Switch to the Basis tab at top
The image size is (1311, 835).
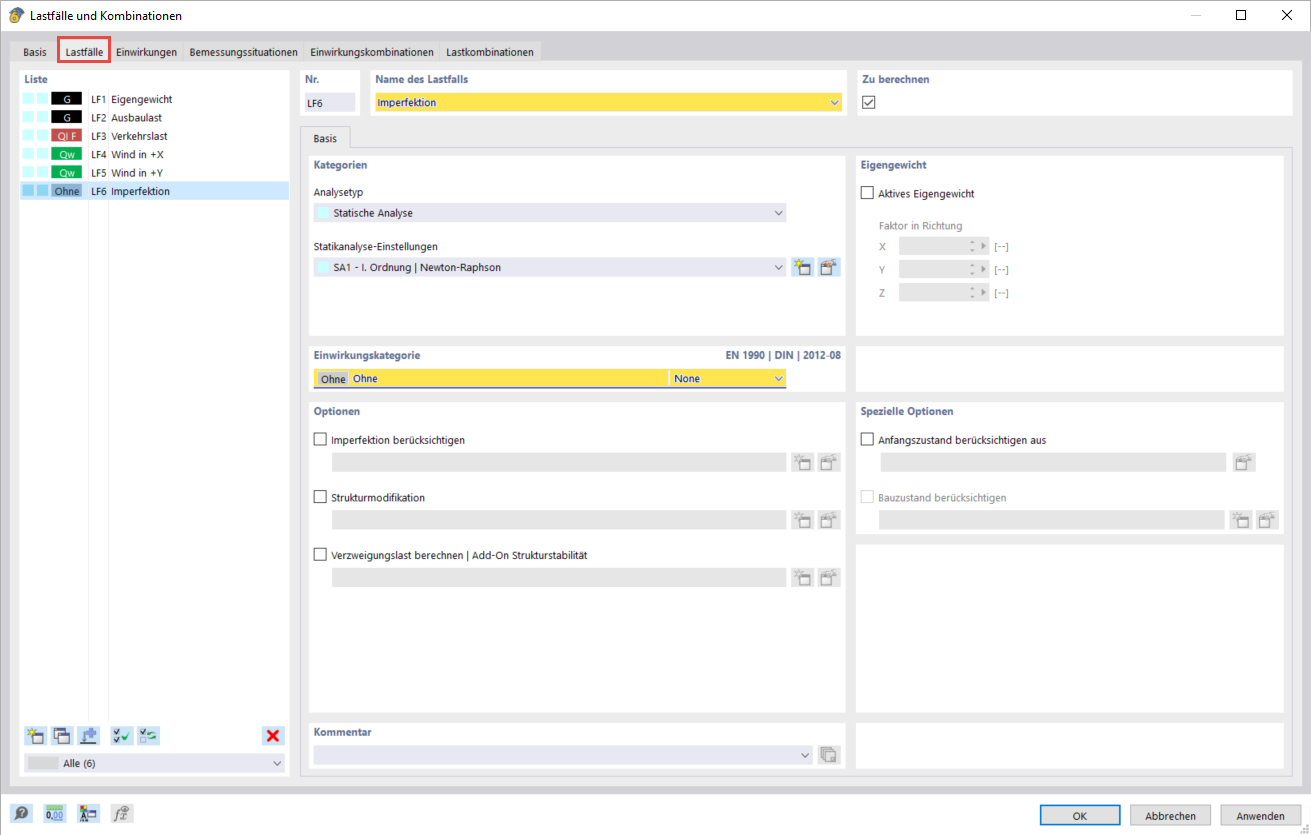point(35,52)
